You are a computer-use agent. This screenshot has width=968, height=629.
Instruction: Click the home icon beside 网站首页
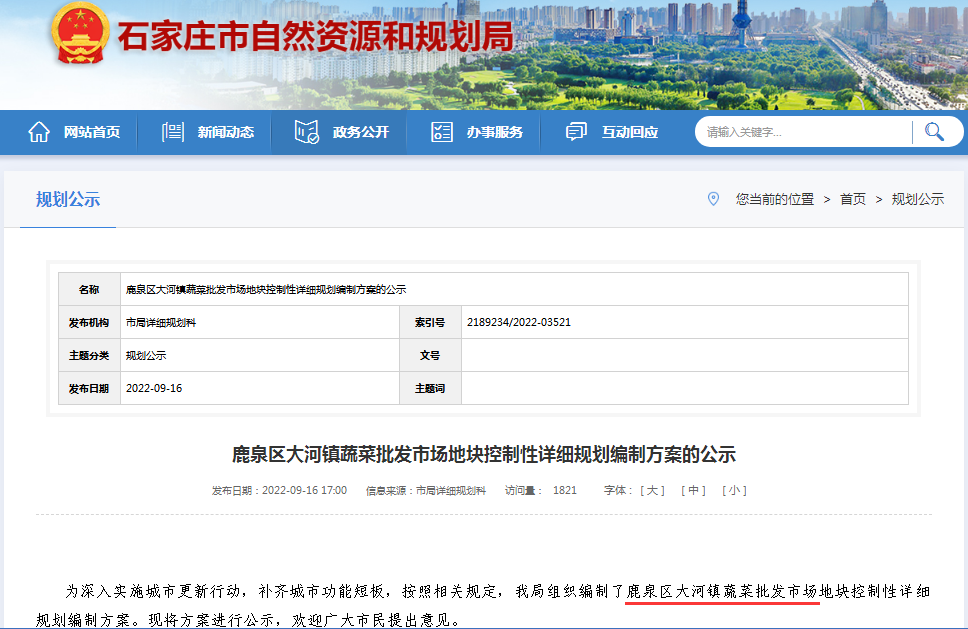pos(39,132)
